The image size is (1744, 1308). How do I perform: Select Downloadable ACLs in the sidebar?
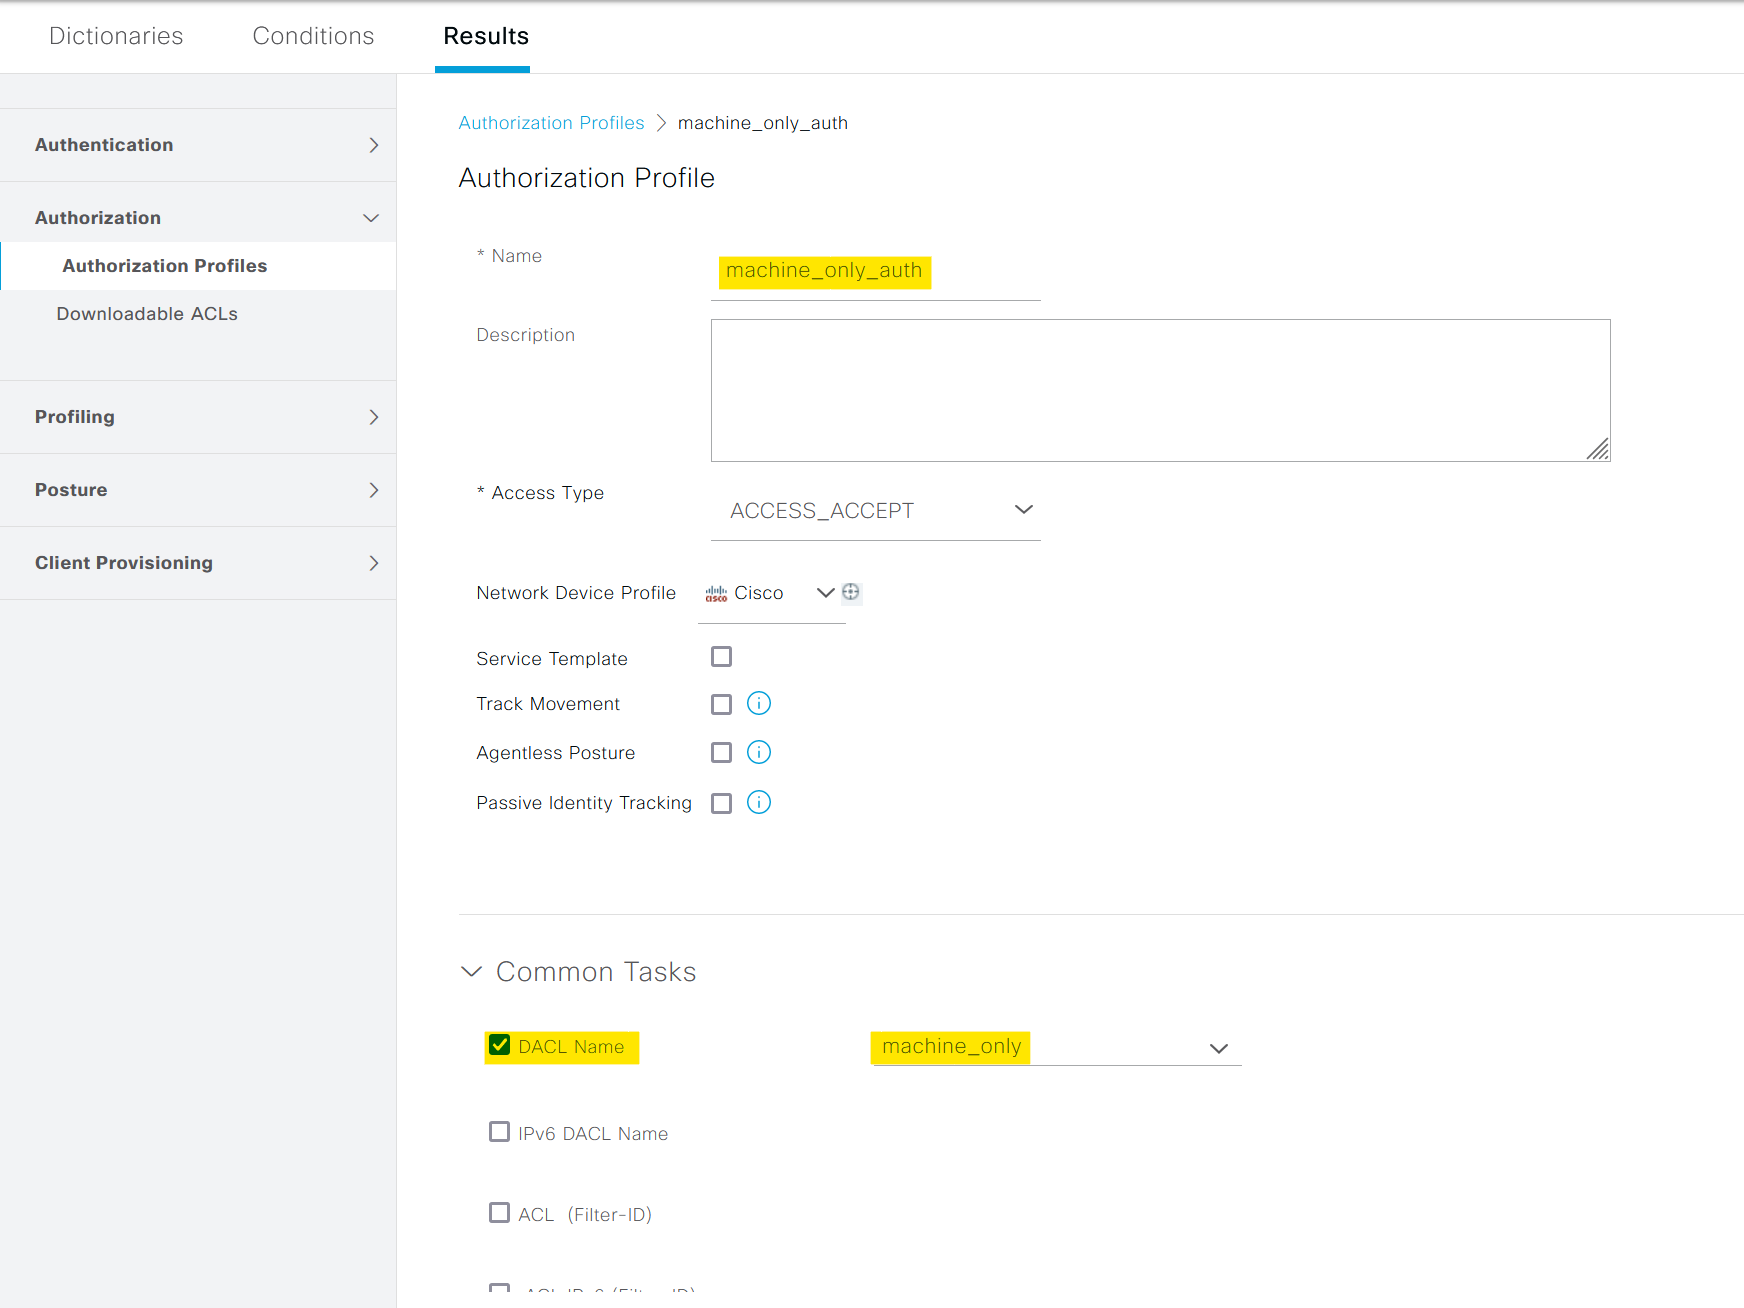click(147, 313)
